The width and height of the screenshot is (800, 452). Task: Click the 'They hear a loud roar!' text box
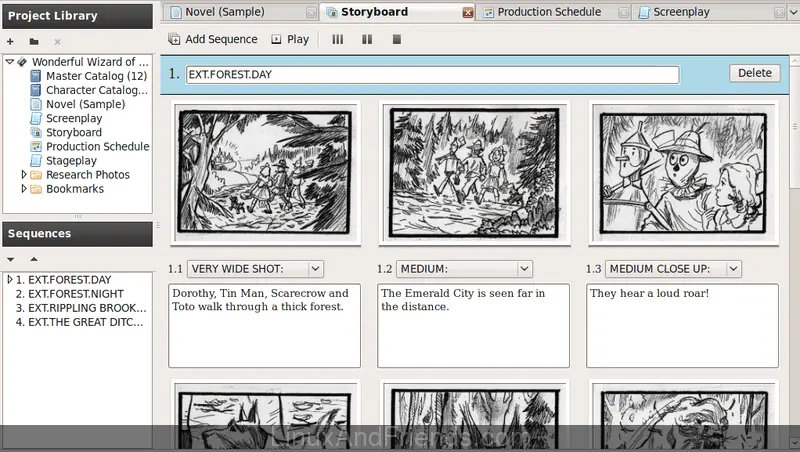tap(682, 325)
